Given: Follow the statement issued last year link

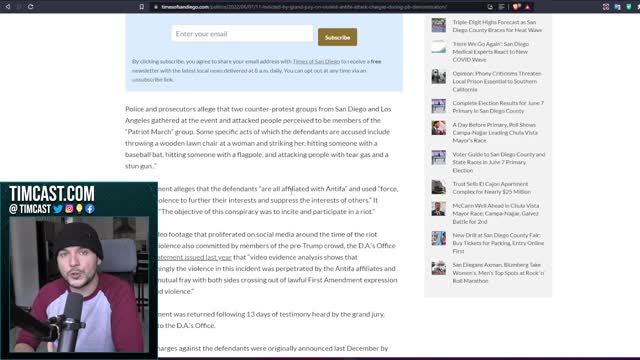Looking at the screenshot, I should (195, 257).
